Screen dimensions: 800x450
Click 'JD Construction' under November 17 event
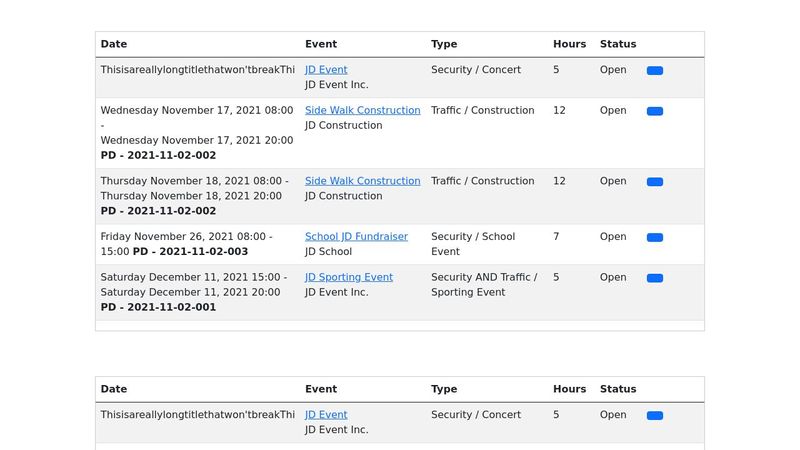(x=343, y=126)
